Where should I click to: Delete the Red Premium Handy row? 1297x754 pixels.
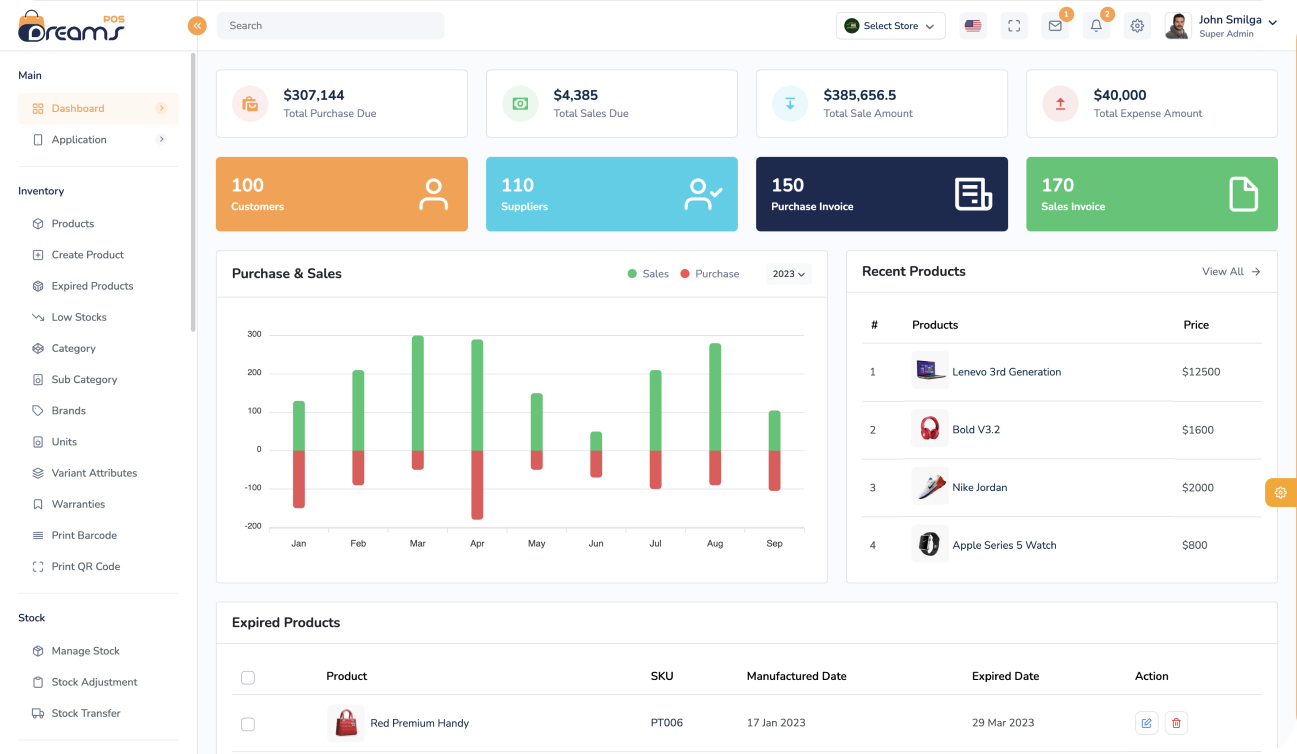click(1176, 723)
